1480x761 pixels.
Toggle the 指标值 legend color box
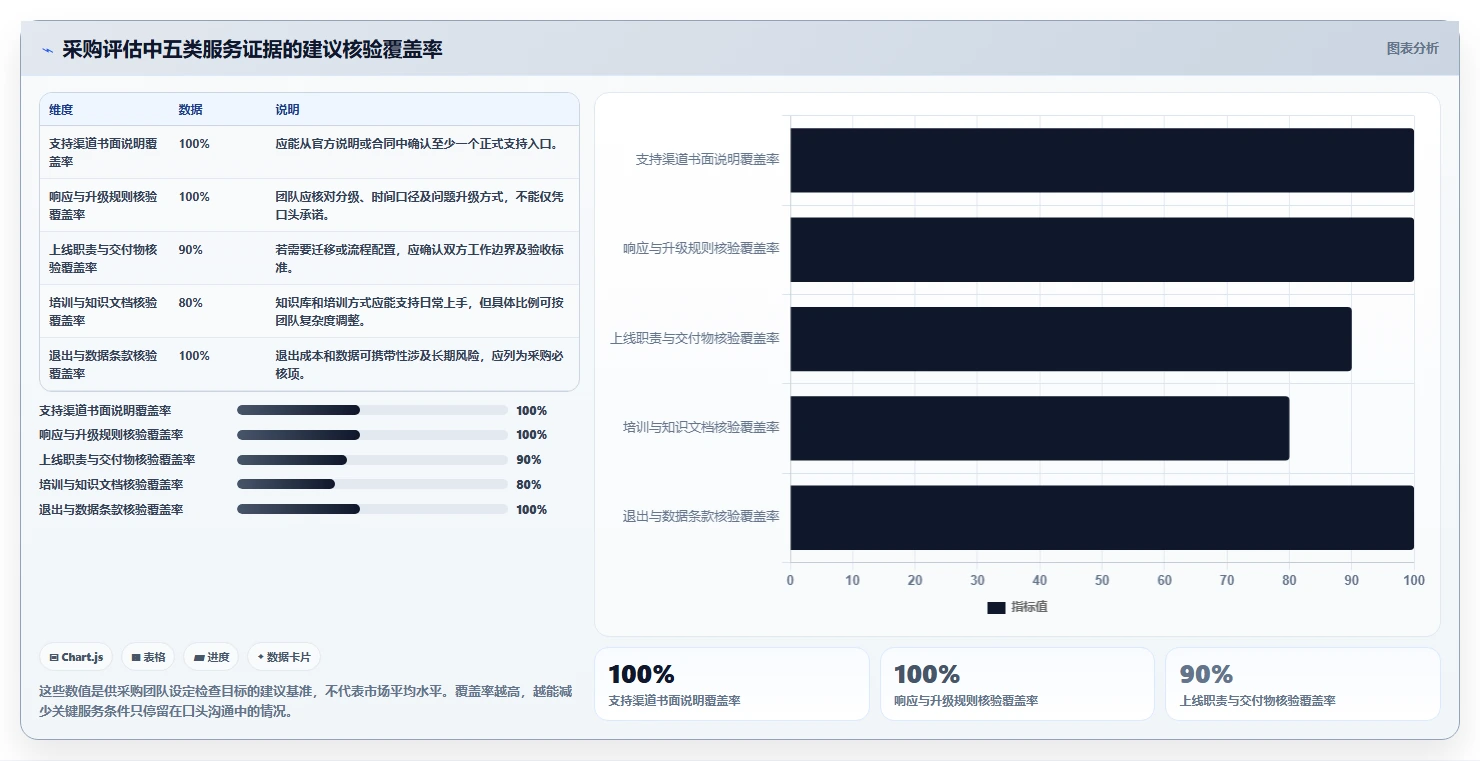(996, 607)
